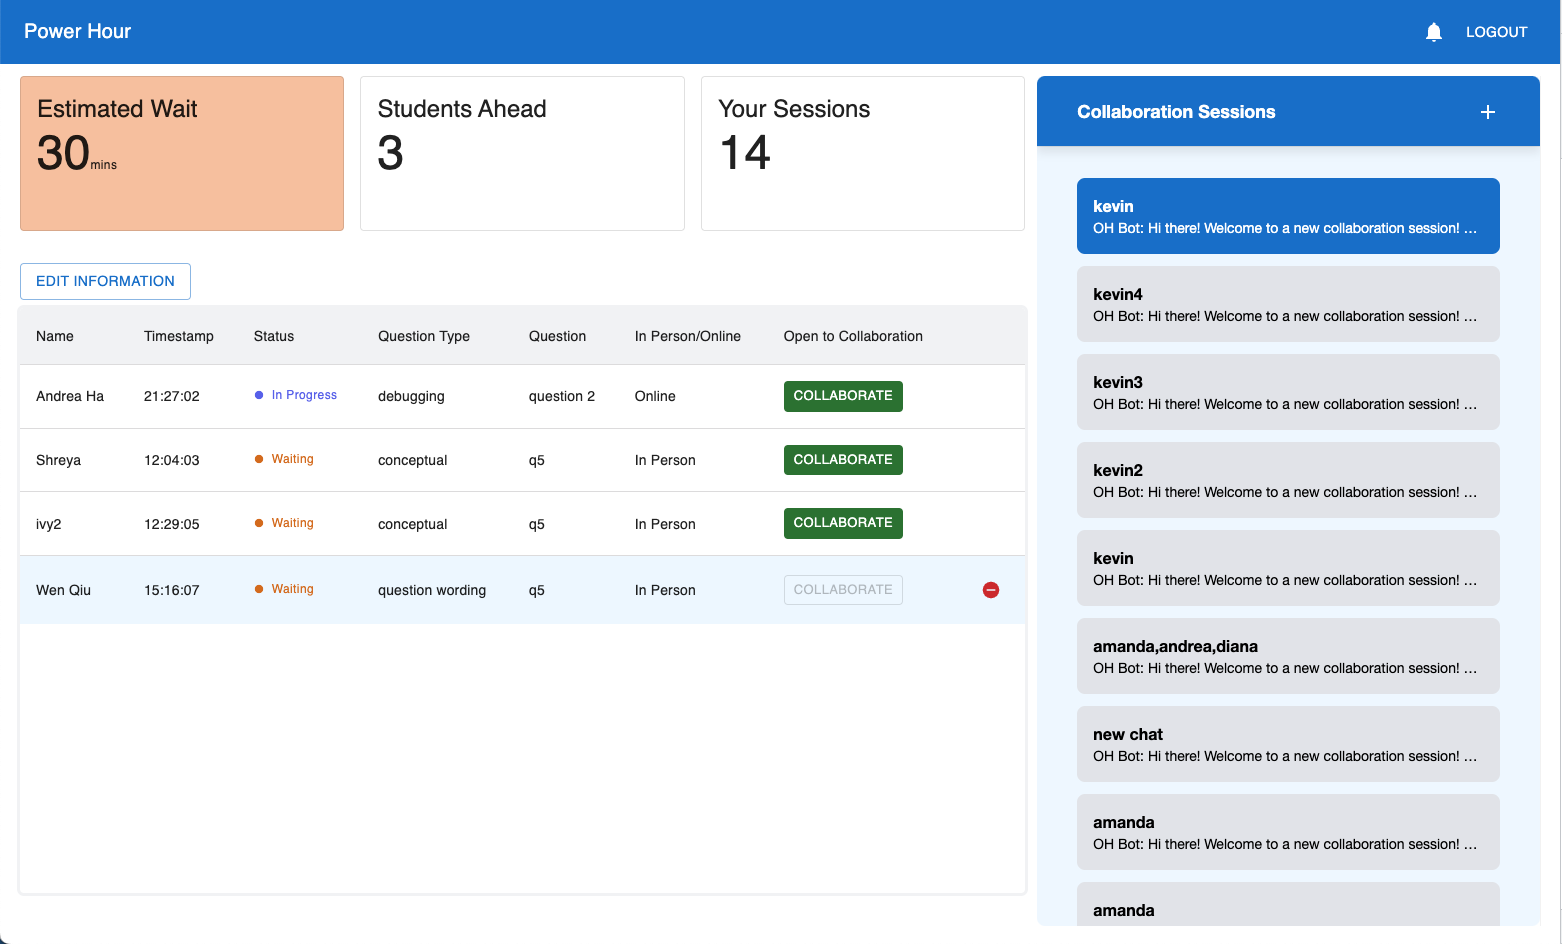The height and width of the screenshot is (944, 1562).
Task: Open the kevin4 collaboration session
Action: (1288, 304)
